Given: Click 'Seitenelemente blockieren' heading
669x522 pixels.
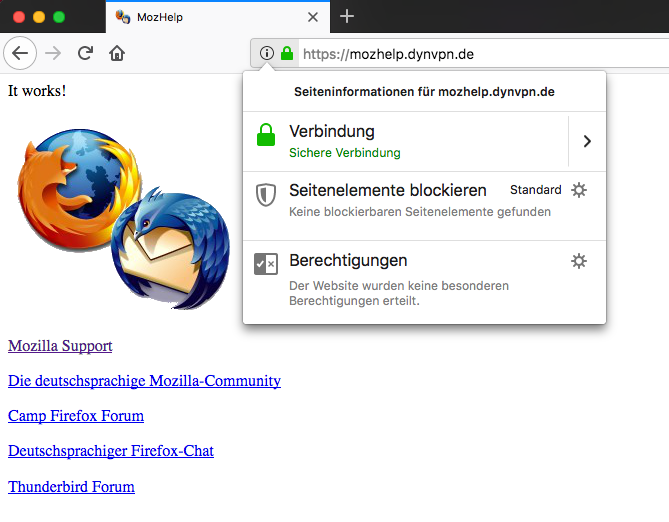Looking at the screenshot, I should coord(388,190).
